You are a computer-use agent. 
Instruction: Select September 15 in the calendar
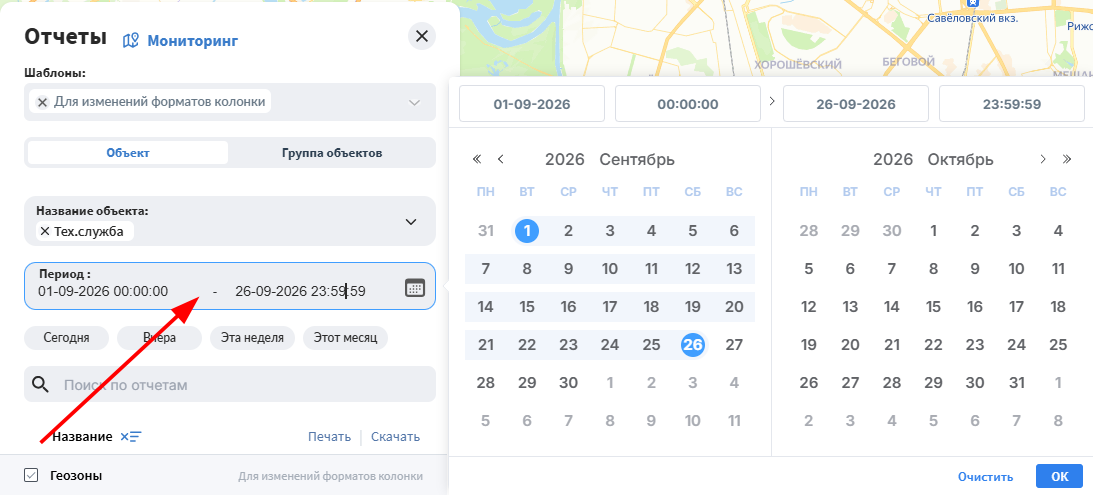527,307
